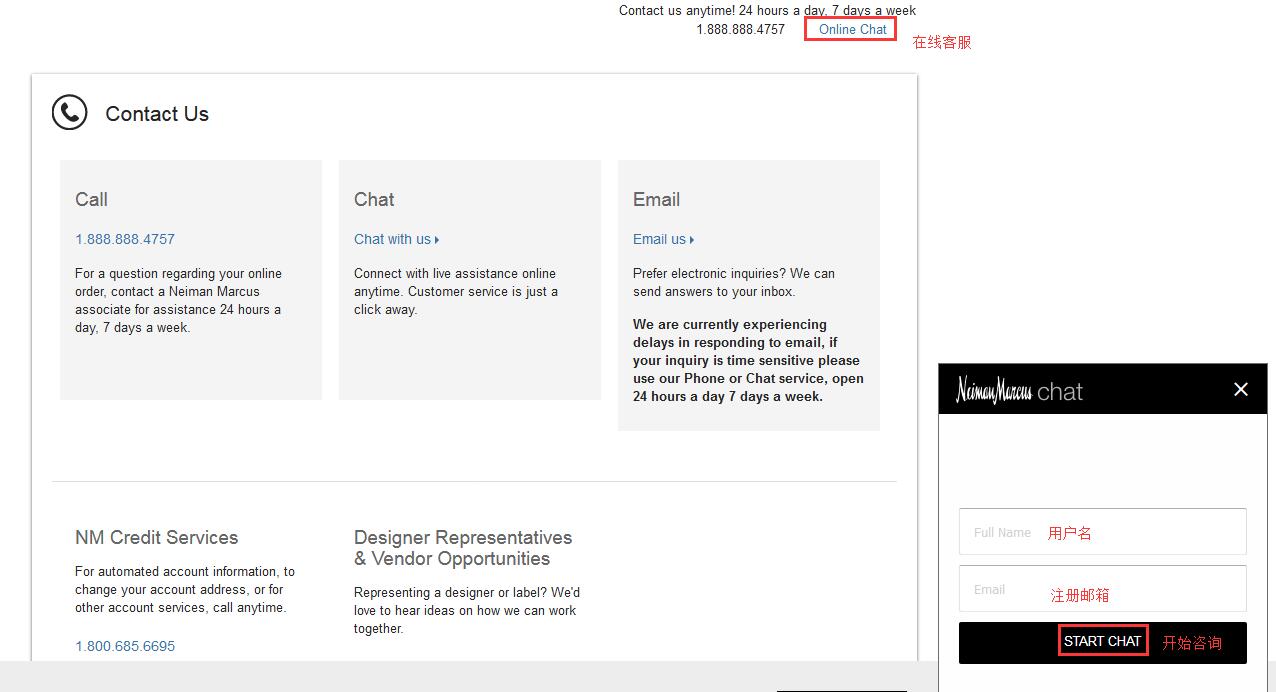The height and width of the screenshot is (692, 1276).
Task: Click the Contact Us heading text
Action: [x=157, y=114]
